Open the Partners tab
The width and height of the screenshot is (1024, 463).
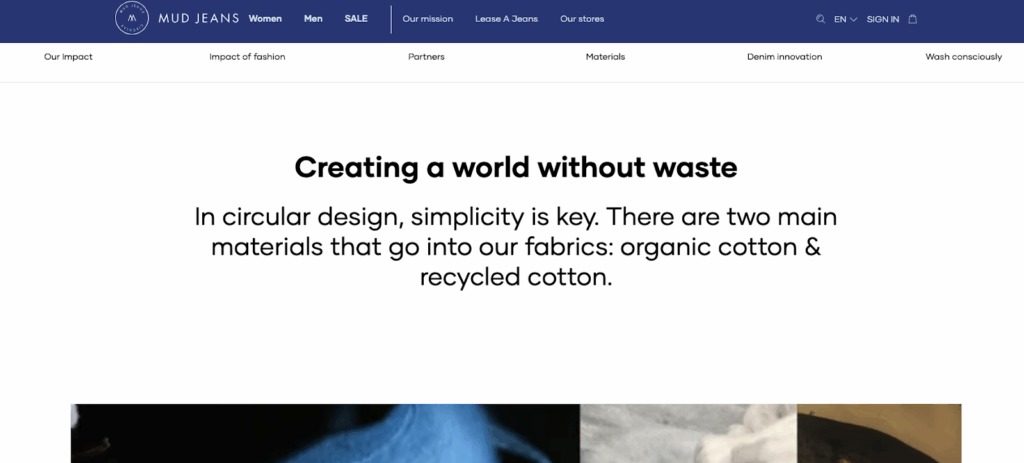pos(426,57)
